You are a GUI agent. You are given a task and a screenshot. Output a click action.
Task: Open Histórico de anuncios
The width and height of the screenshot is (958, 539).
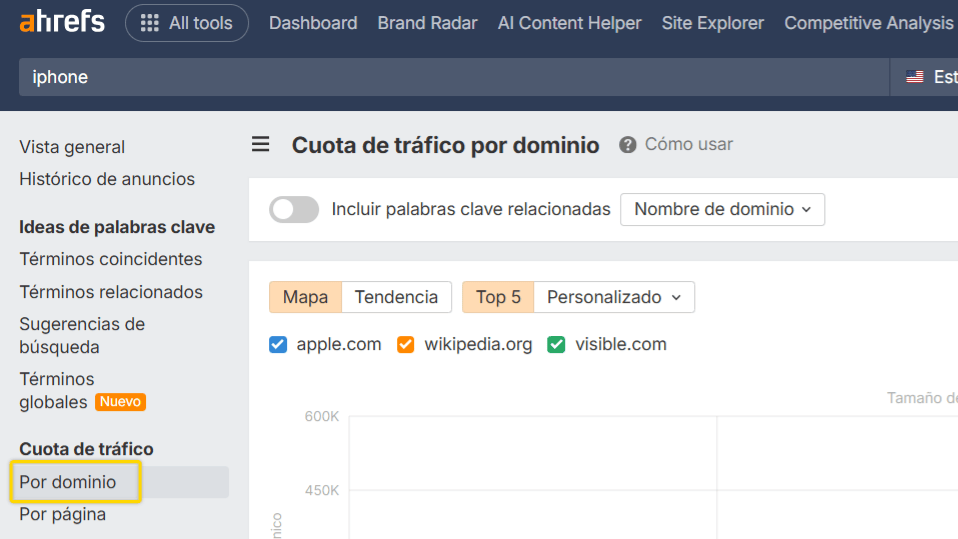(107, 179)
